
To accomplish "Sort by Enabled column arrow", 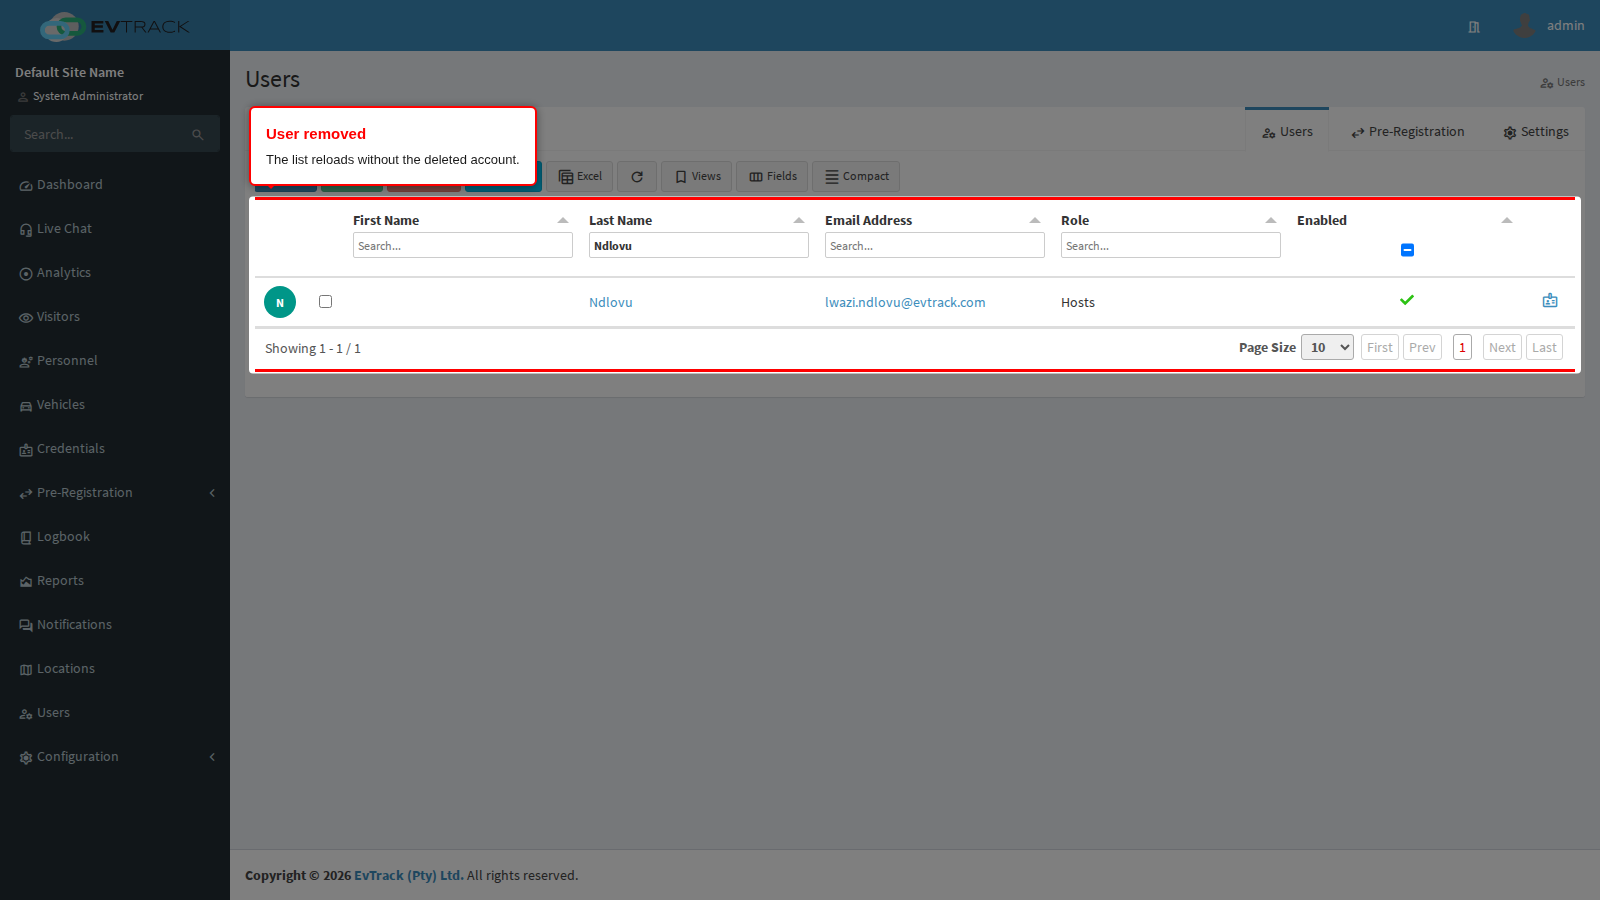I will 1507,220.
